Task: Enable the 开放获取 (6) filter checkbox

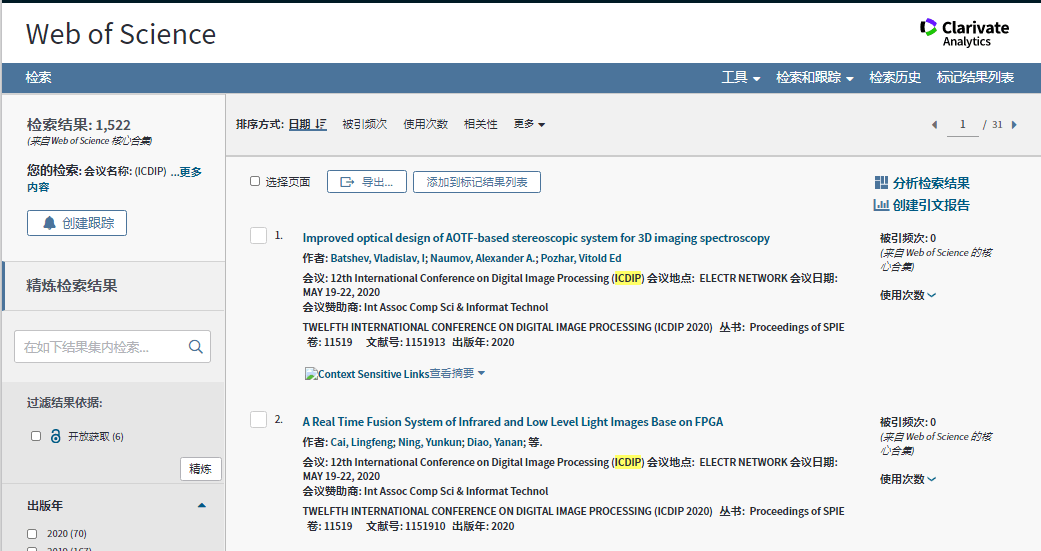Action: (x=36, y=436)
